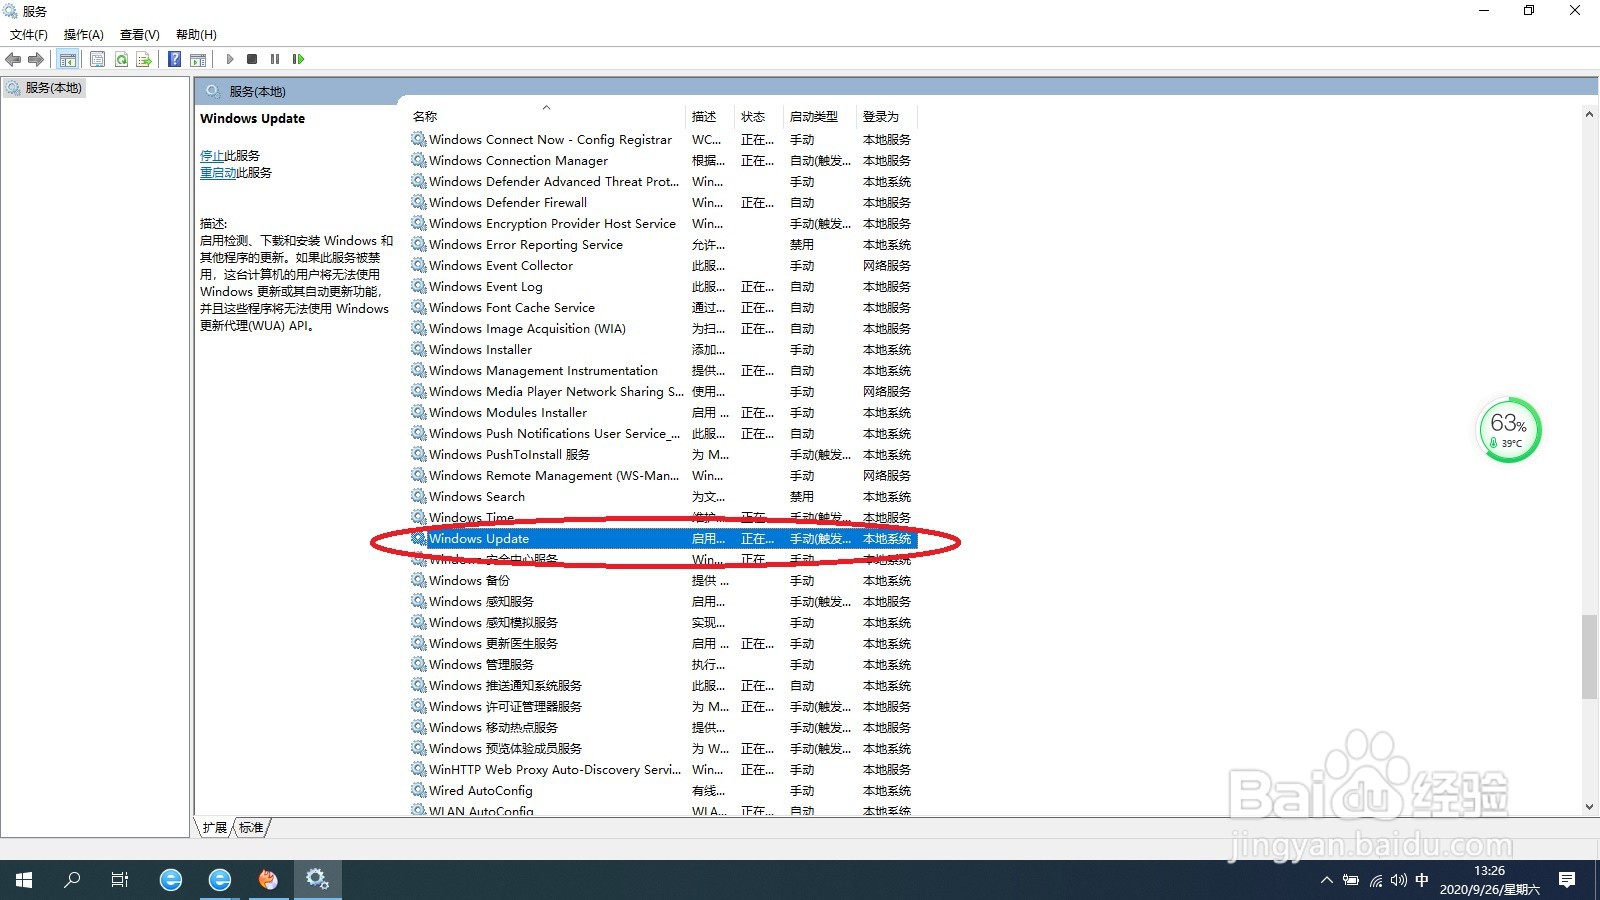The image size is (1600, 900).
Task: Click the Forward arrow in toolbar
Action: point(36,59)
